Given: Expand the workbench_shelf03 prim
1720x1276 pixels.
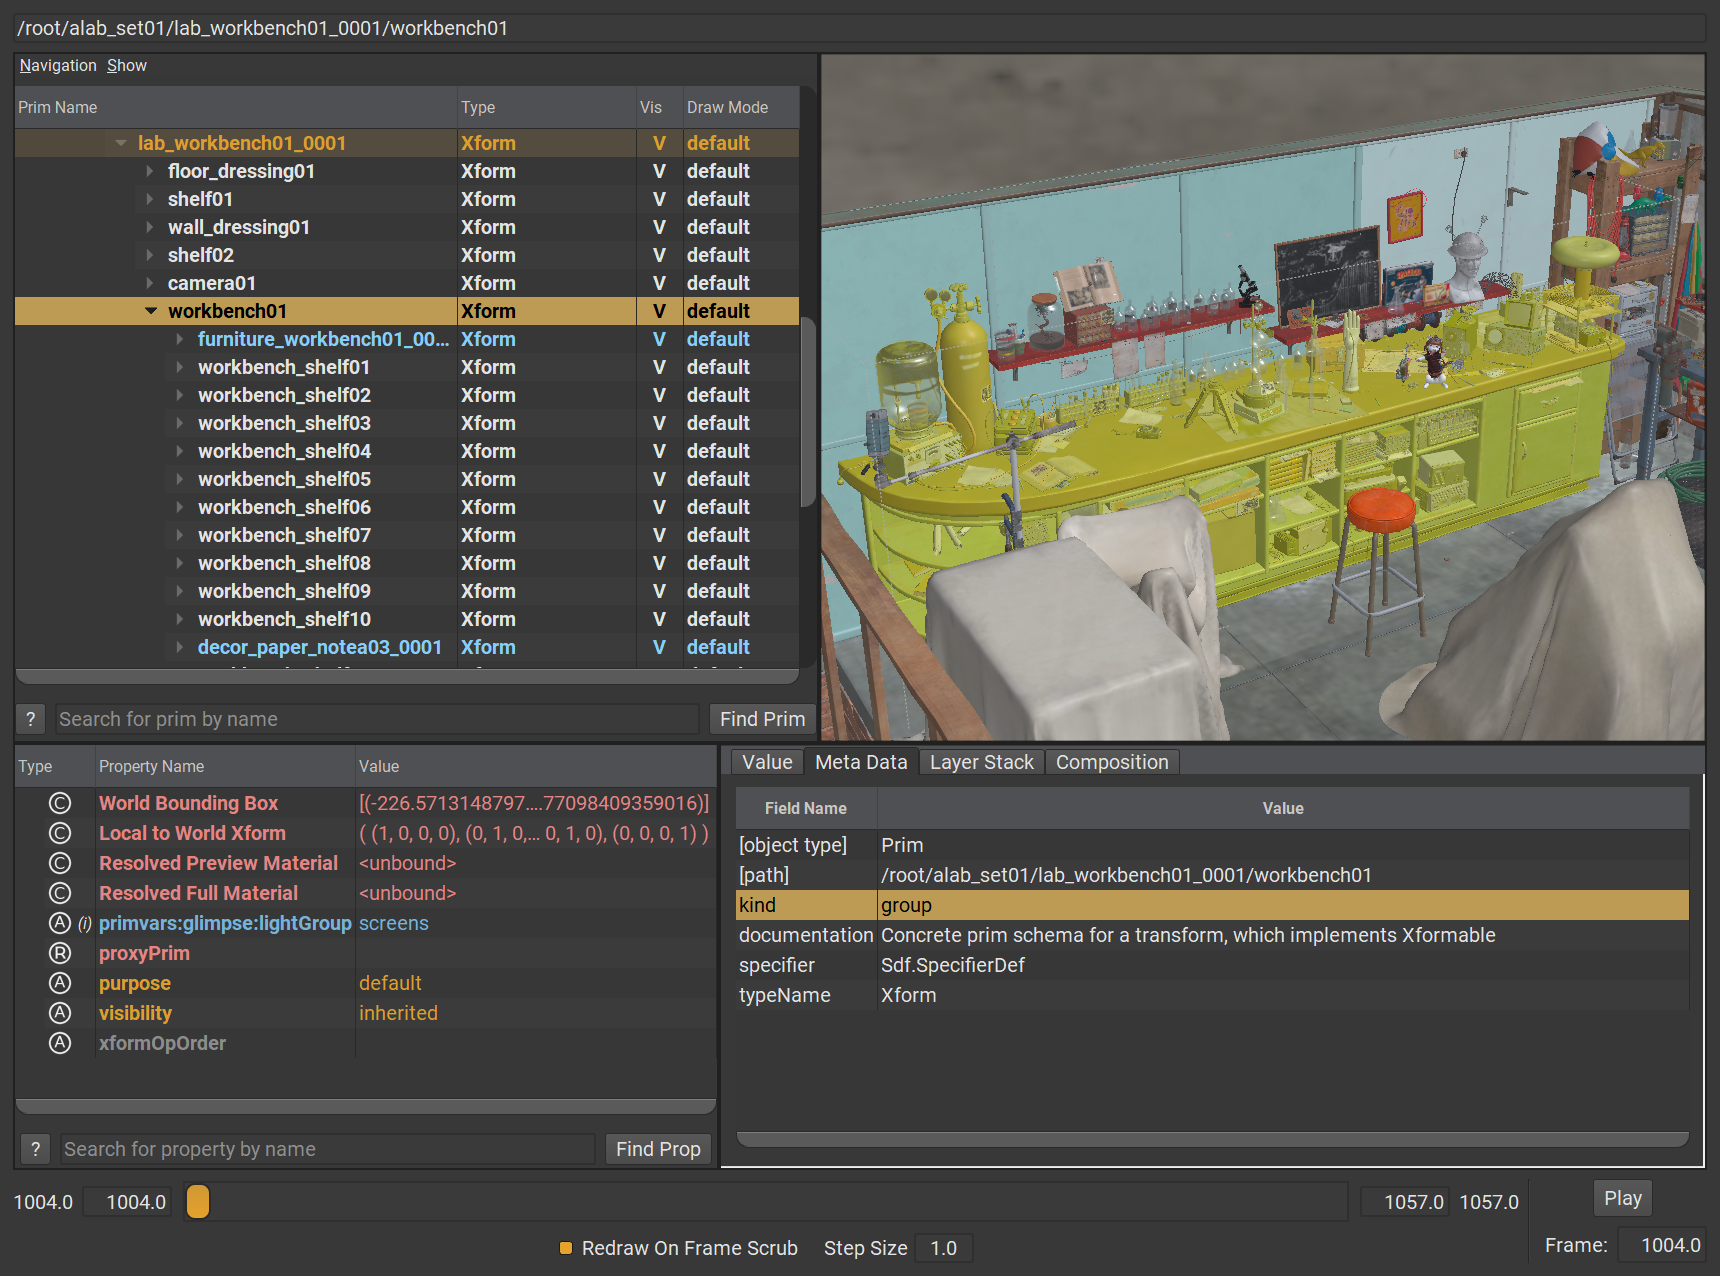Looking at the screenshot, I should [x=180, y=423].
